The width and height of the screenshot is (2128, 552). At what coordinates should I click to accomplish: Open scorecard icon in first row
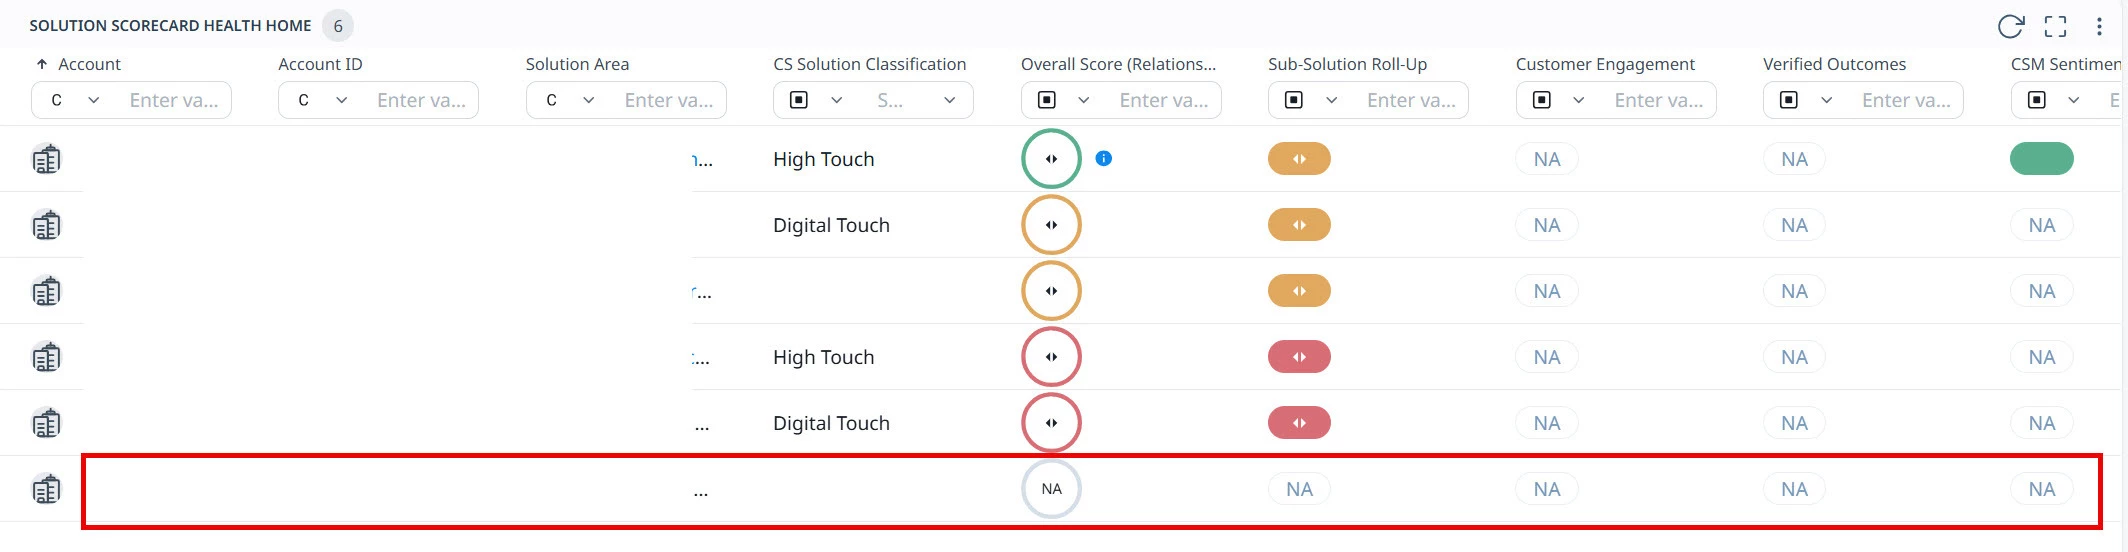pos(46,159)
